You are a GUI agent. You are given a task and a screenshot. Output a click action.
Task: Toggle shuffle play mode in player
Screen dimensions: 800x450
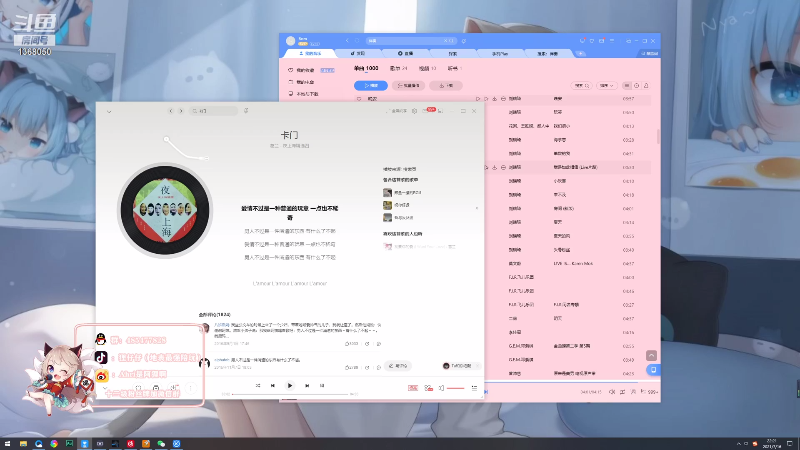click(258, 386)
